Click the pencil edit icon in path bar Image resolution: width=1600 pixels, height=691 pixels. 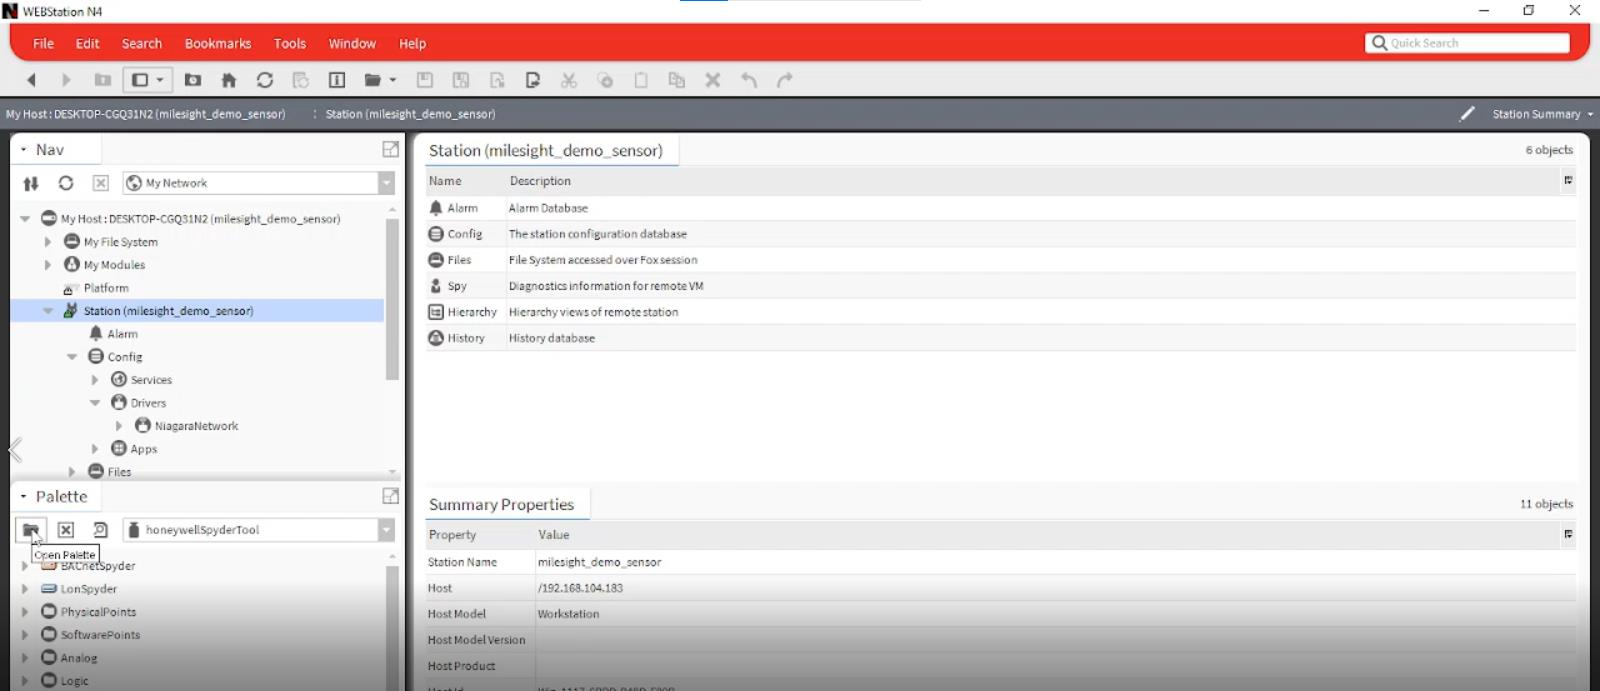[1467, 114]
